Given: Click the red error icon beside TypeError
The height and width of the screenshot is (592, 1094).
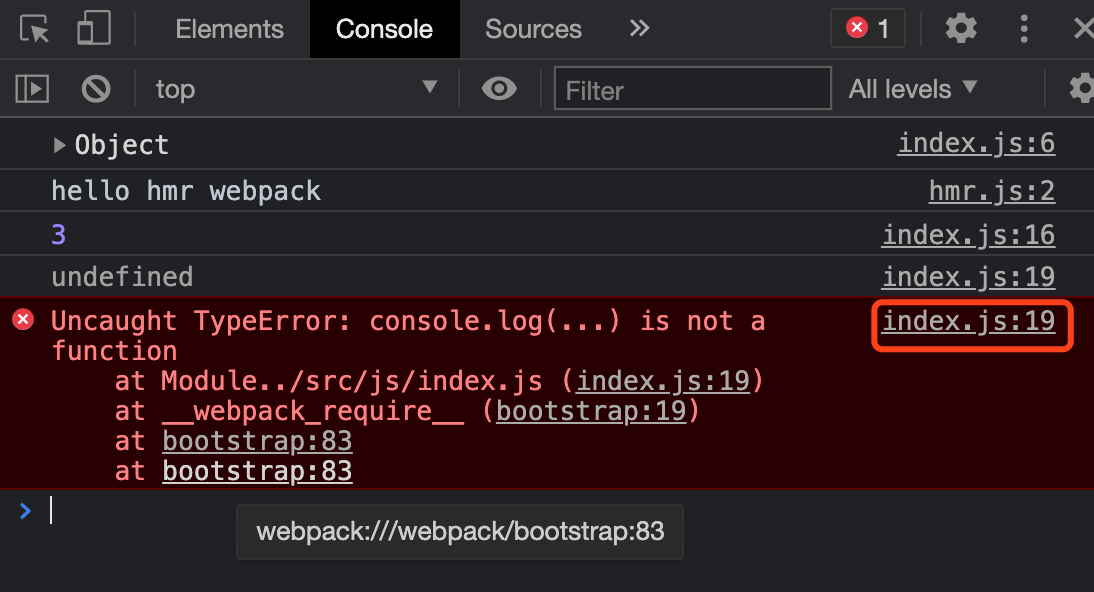Looking at the screenshot, I should tap(23, 320).
